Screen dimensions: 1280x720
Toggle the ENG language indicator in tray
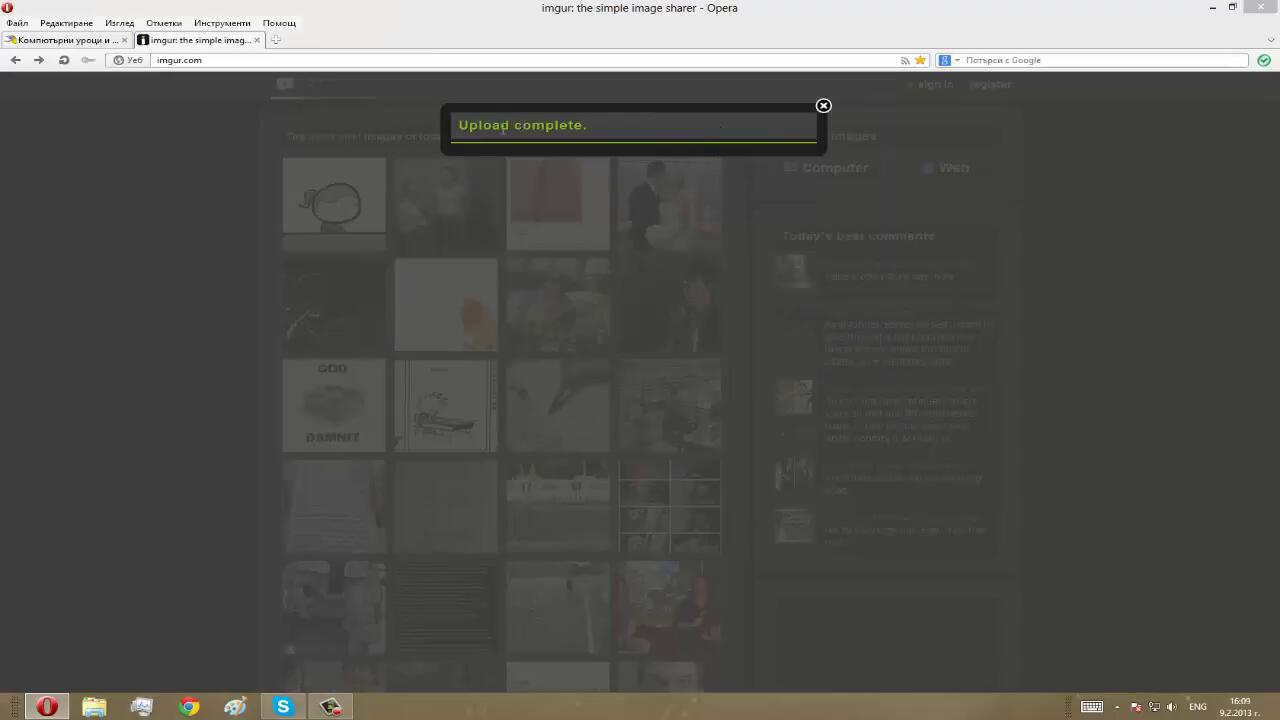pos(1197,707)
